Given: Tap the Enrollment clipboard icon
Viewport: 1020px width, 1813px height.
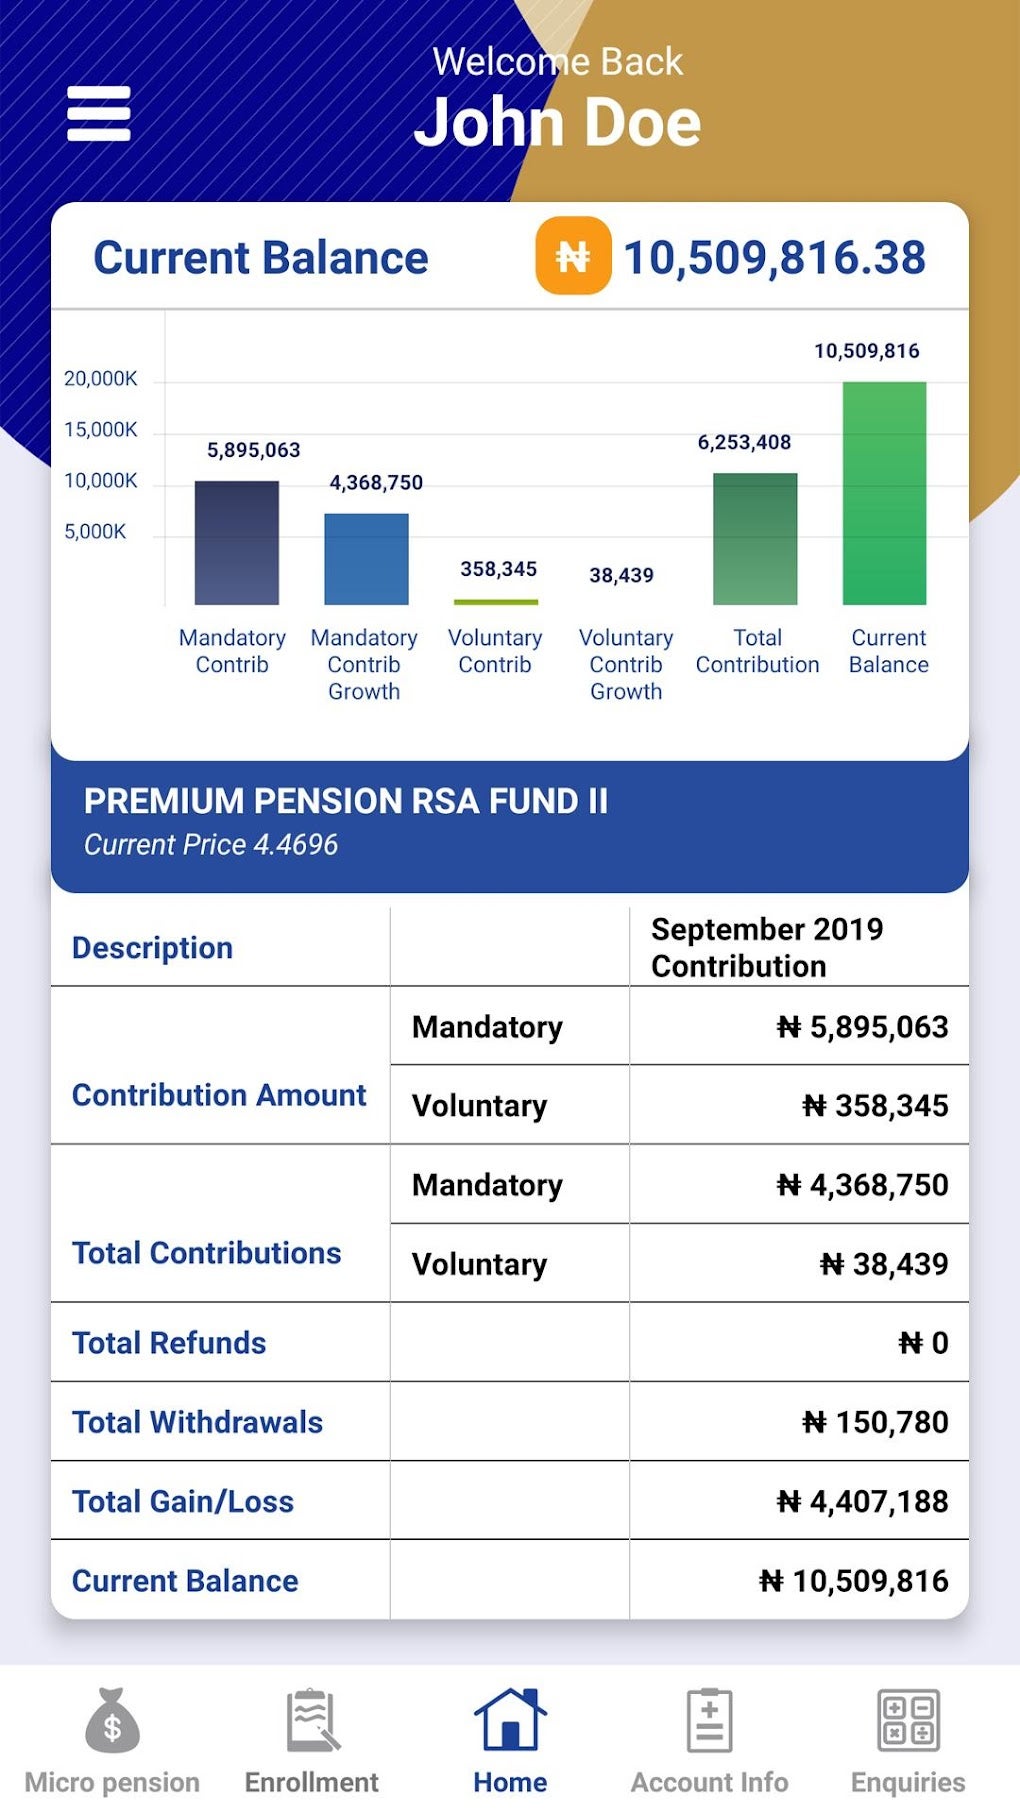Looking at the screenshot, I should click(x=310, y=1720).
